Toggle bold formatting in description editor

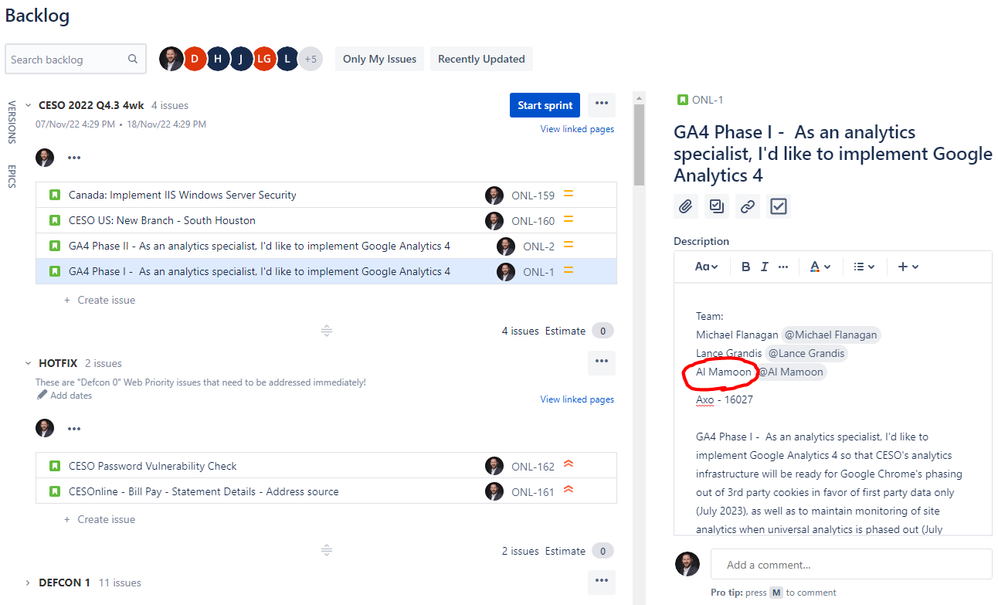(x=745, y=267)
